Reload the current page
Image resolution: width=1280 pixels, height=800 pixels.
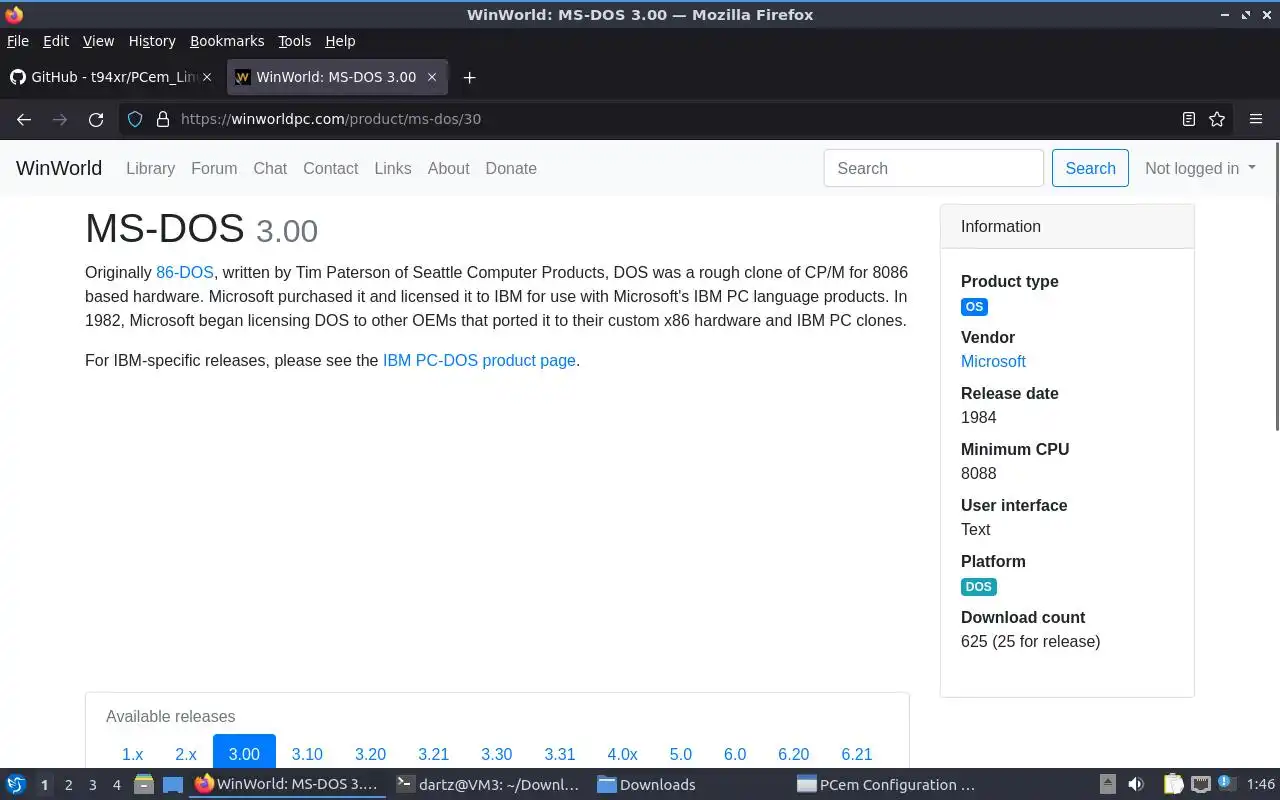[x=96, y=119]
